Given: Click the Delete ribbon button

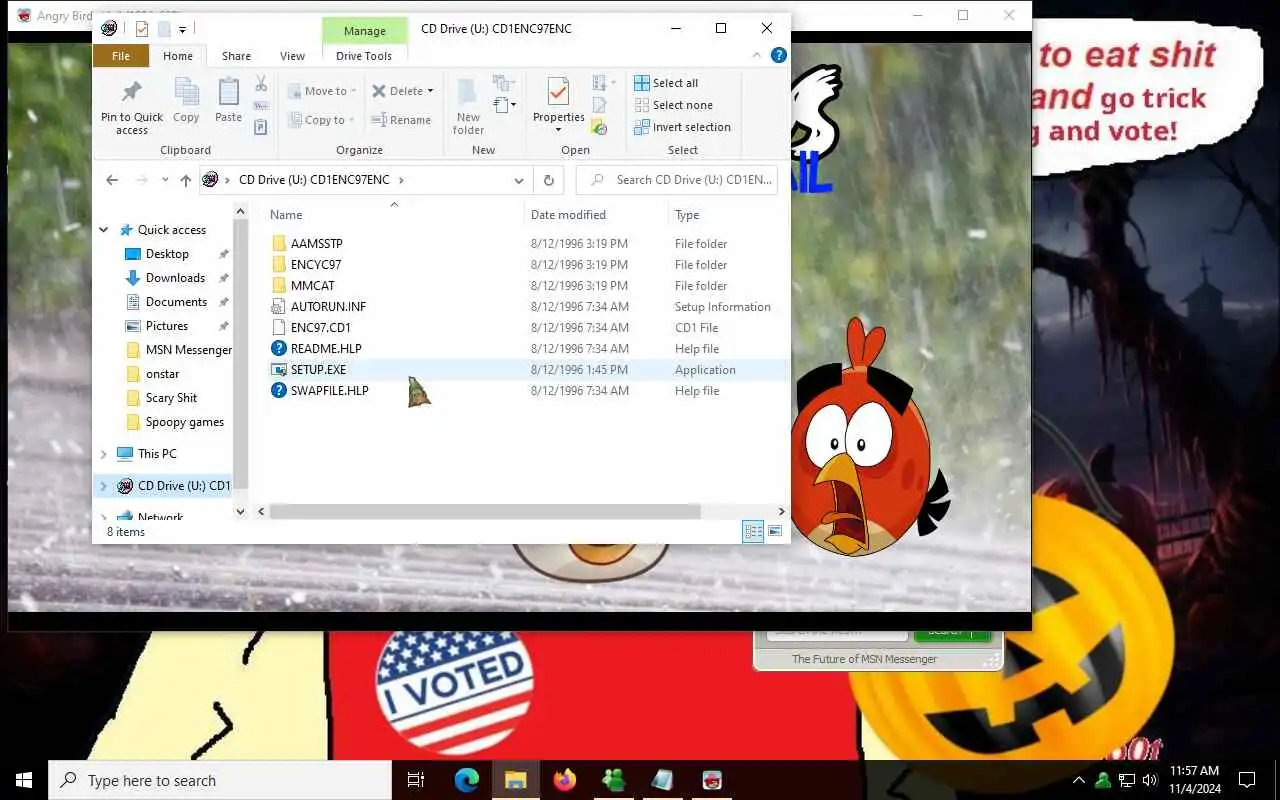Looking at the screenshot, I should [402, 91].
